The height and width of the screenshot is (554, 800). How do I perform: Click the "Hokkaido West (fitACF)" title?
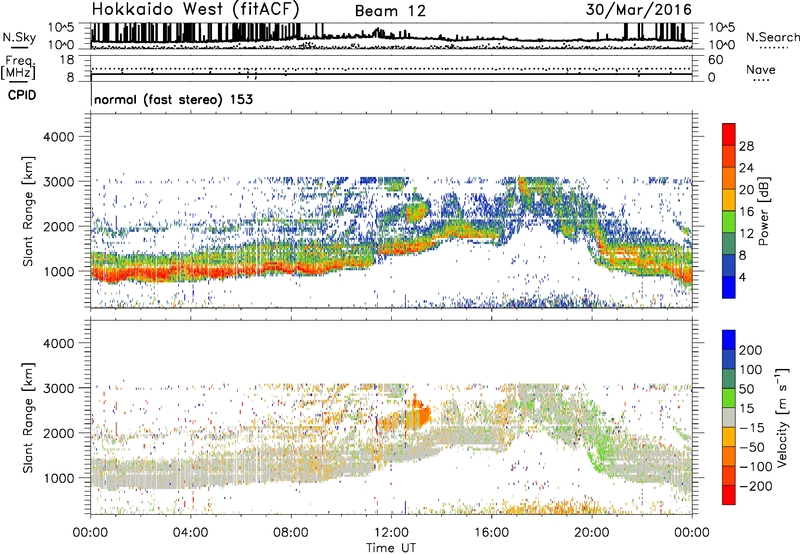tap(195, 10)
